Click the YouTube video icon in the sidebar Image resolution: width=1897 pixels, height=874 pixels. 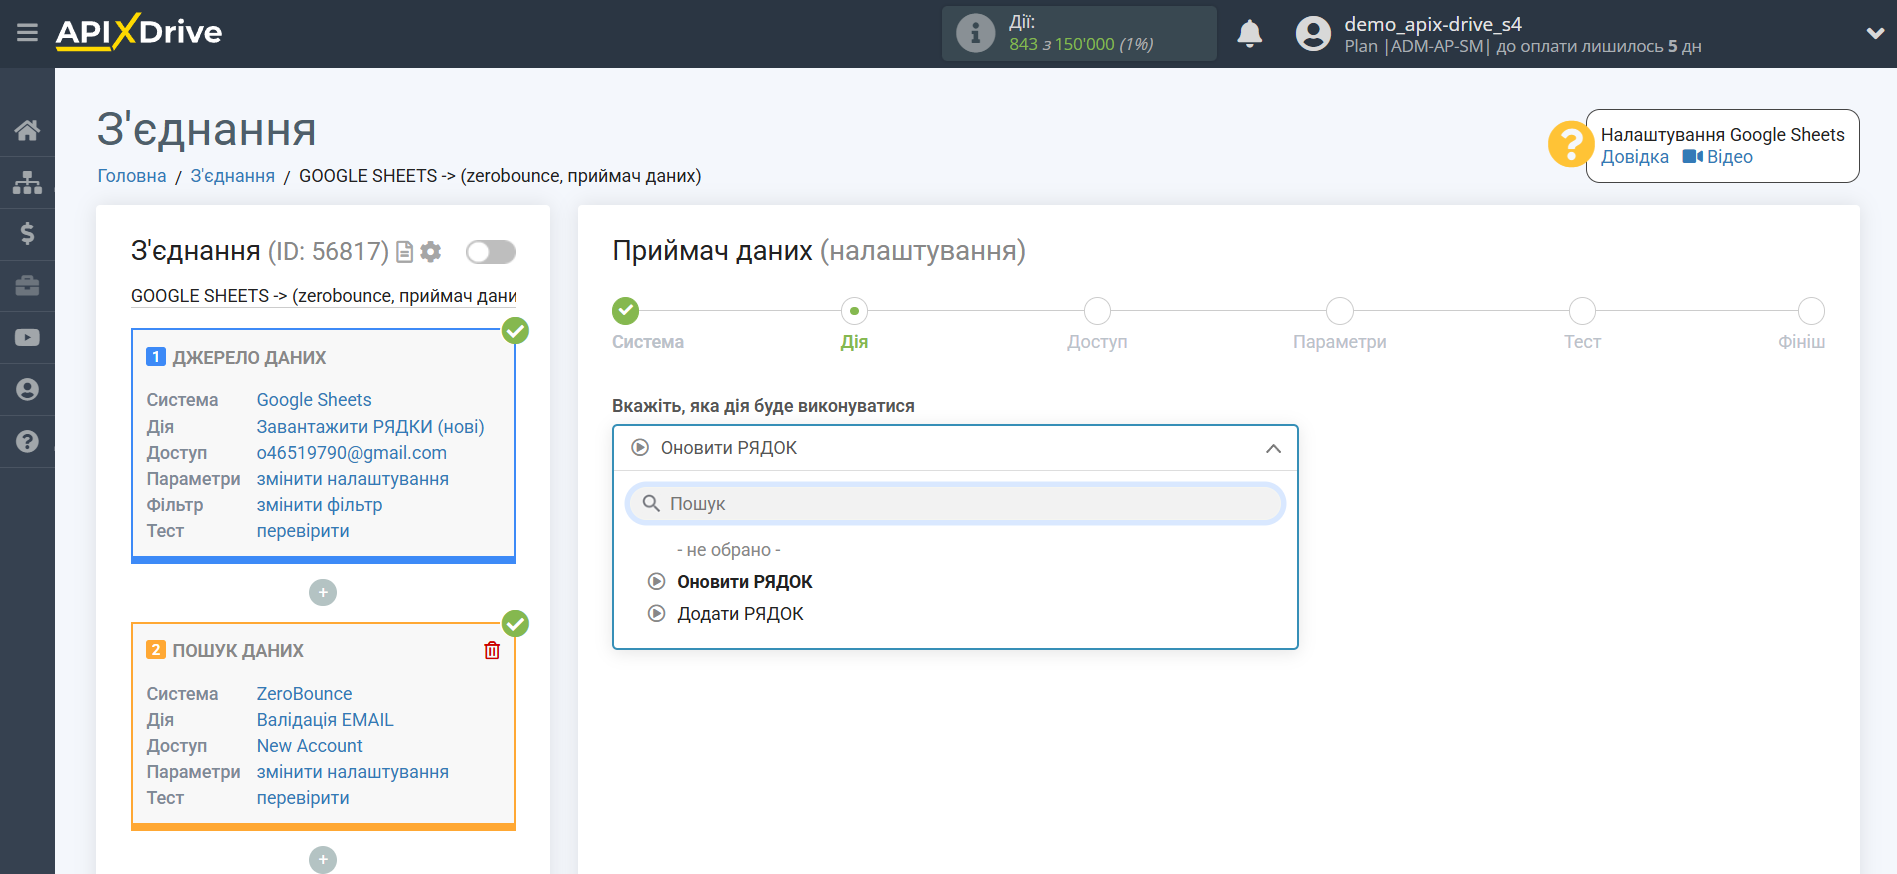27,338
